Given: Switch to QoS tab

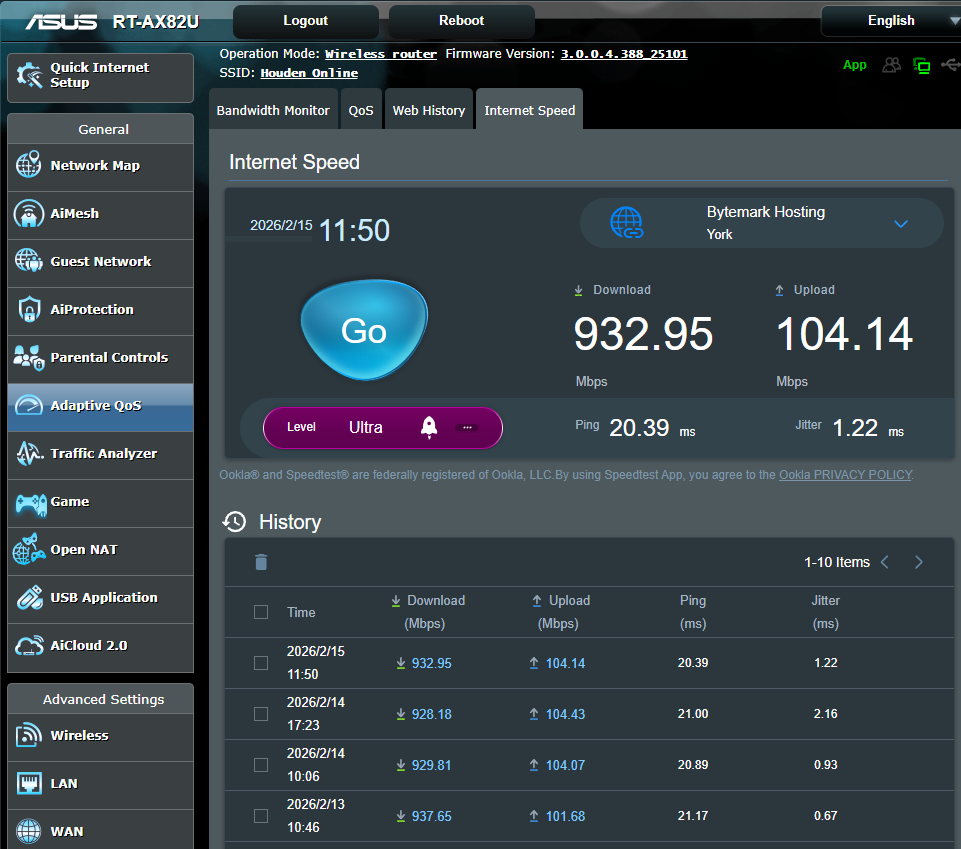Looking at the screenshot, I should 361,110.
